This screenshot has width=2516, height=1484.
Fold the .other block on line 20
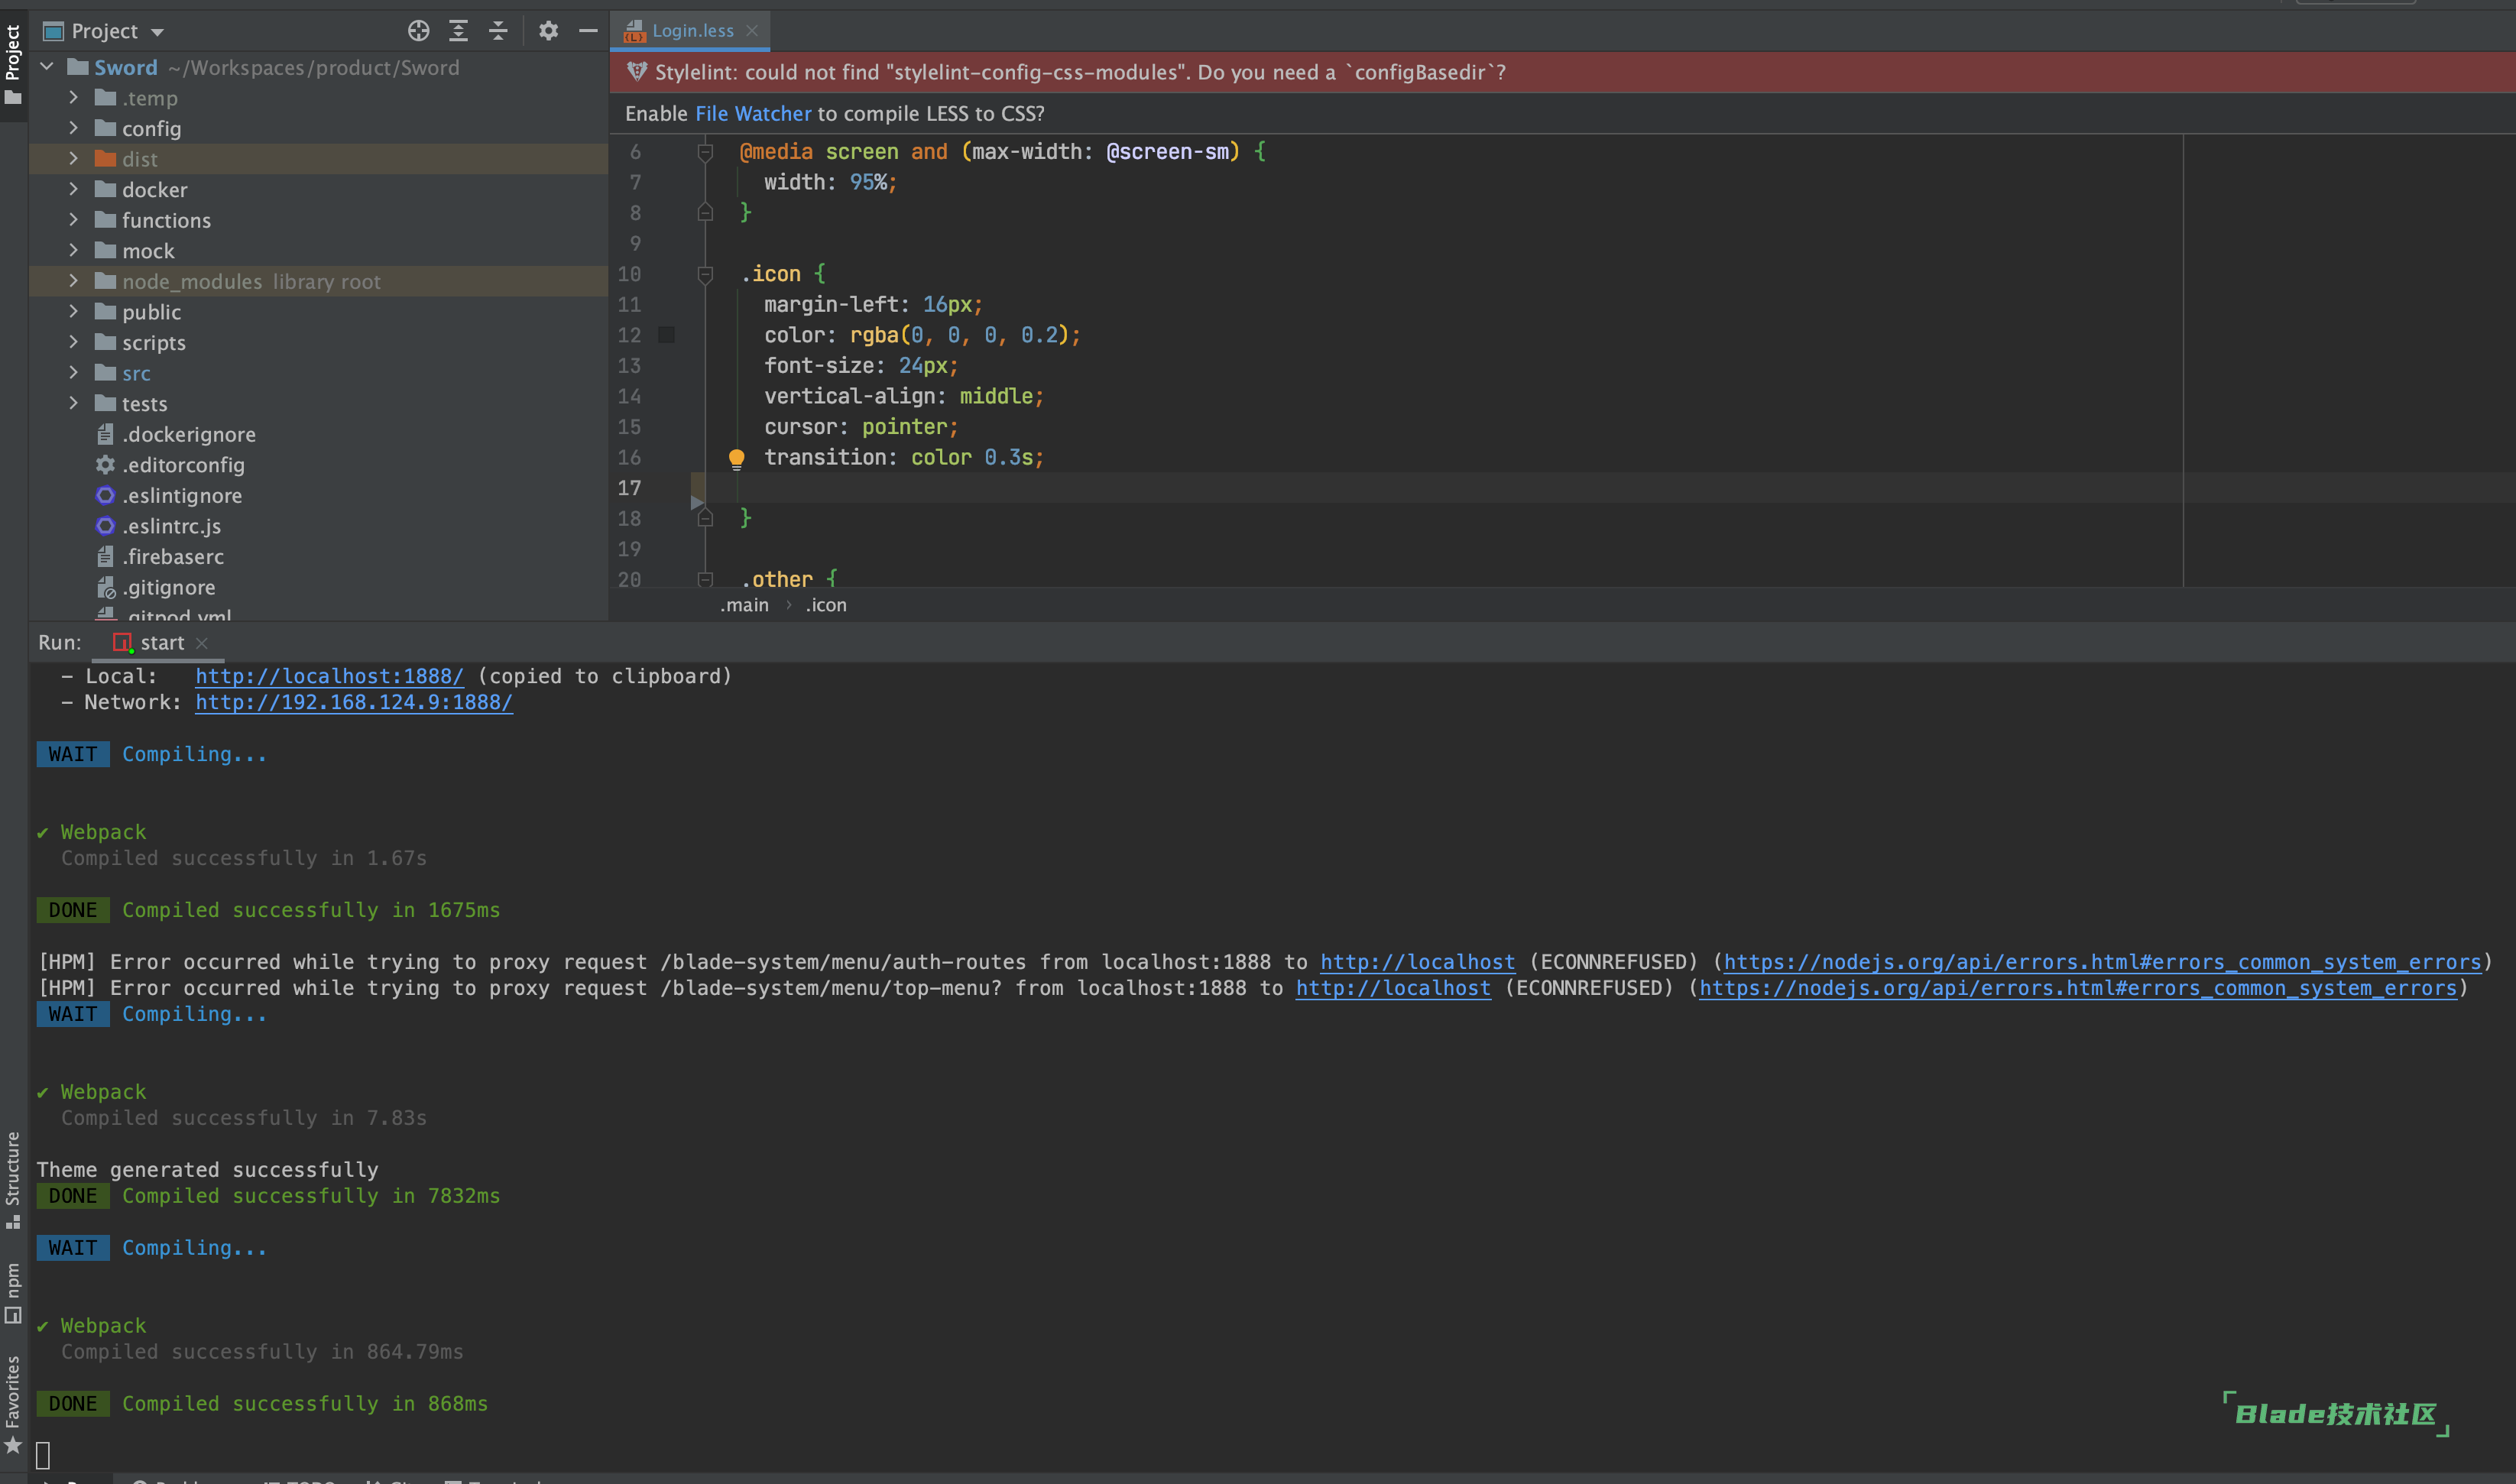click(x=705, y=579)
